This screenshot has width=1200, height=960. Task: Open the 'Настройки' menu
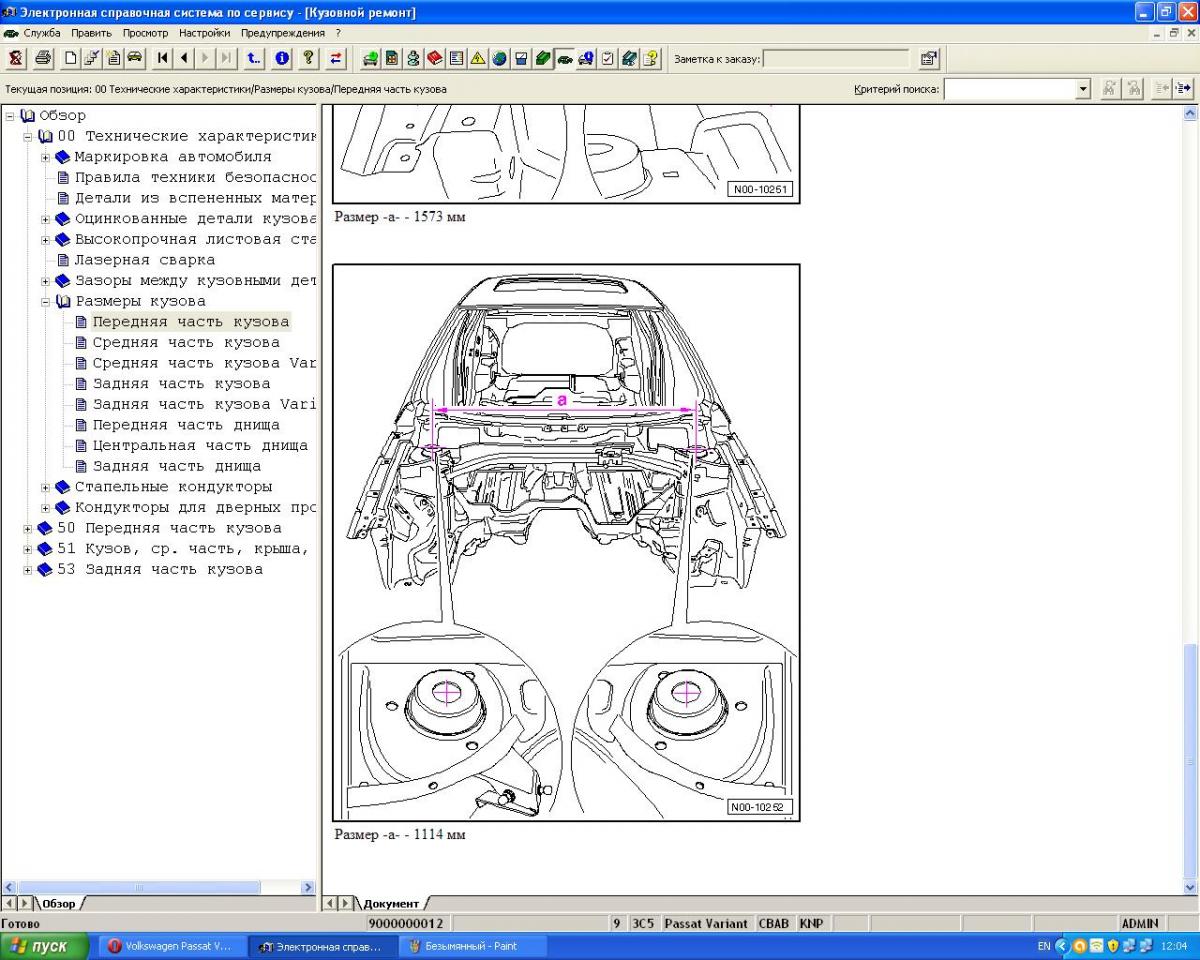[204, 33]
